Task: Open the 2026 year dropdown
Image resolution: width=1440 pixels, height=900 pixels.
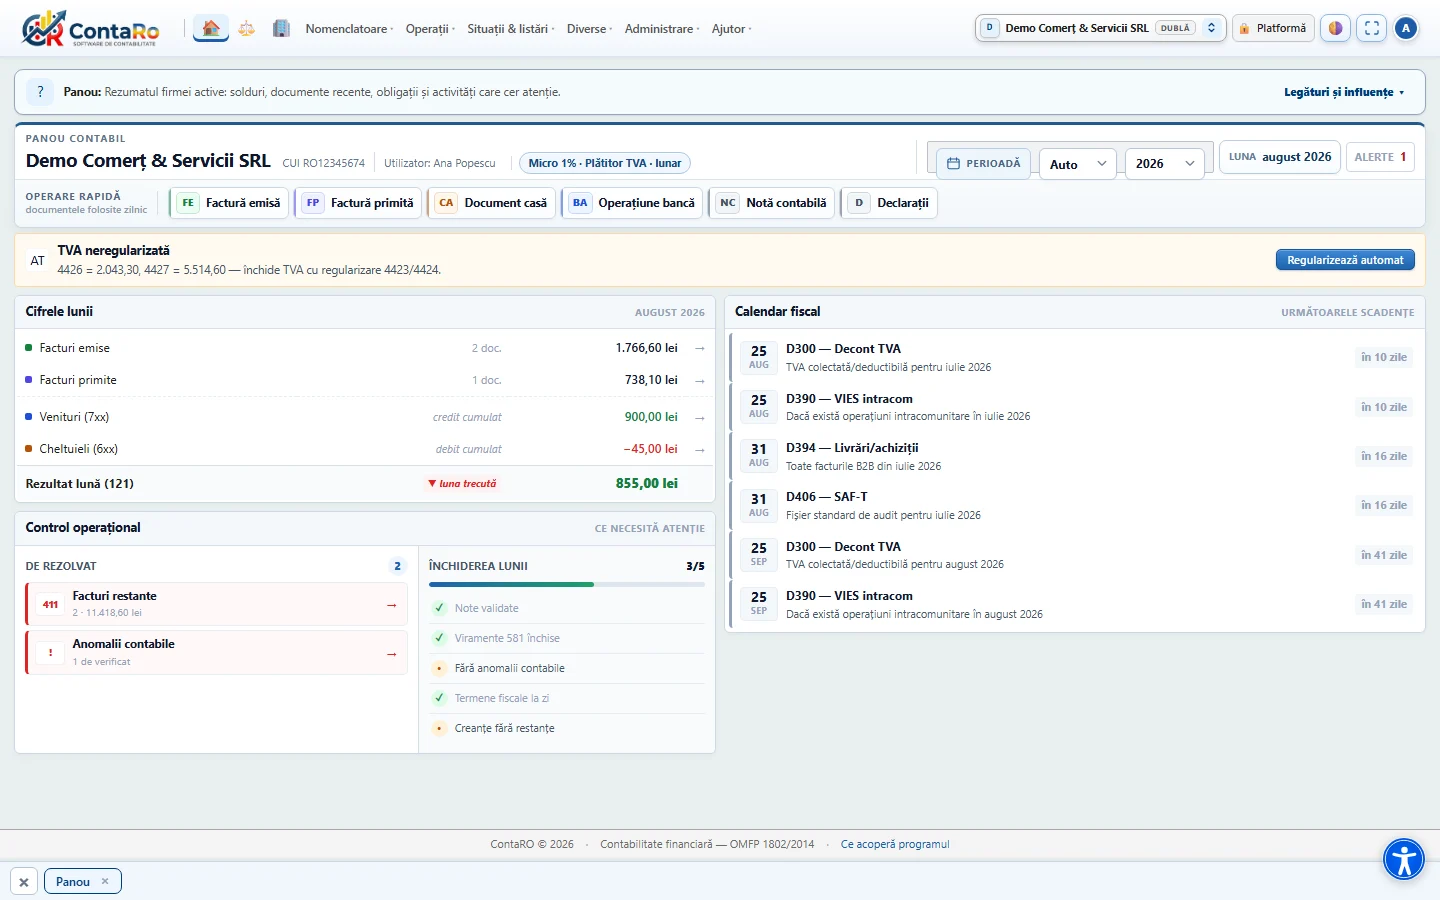Action: (x=1164, y=164)
